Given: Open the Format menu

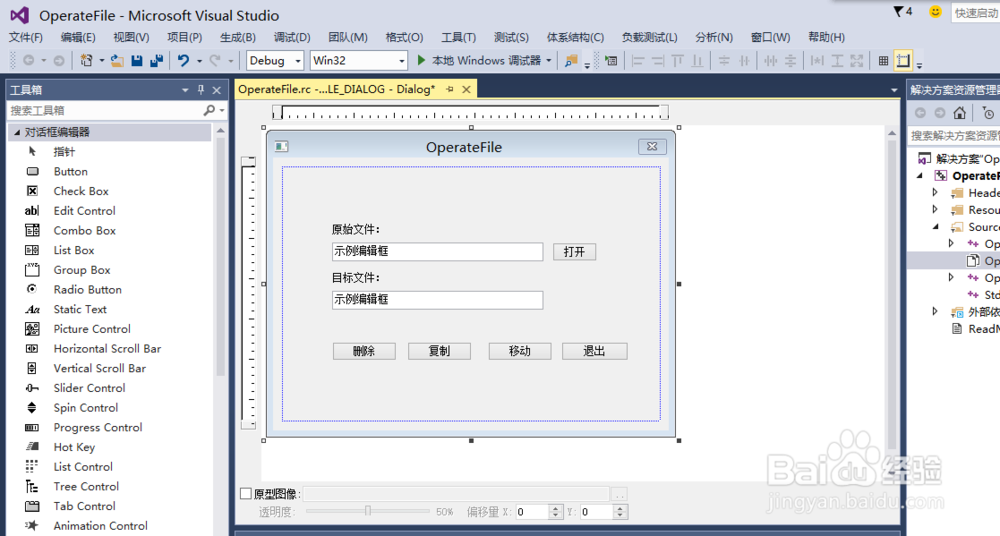Looking at the screenshot, I should pyautogui.click(x=404, y=38).
